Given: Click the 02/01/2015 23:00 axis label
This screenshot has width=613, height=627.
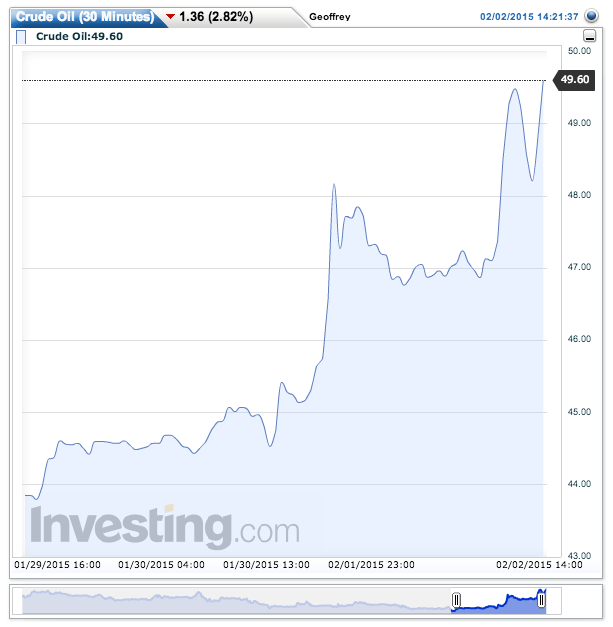Looking at the screenshot, I should coord(371,565).
